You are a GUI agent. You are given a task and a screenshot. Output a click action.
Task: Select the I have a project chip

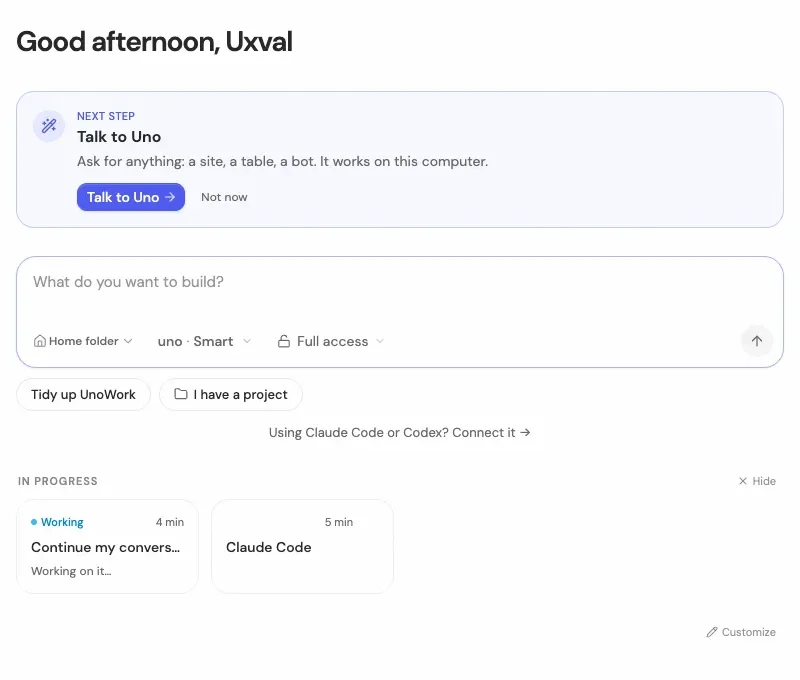(231, 394)
